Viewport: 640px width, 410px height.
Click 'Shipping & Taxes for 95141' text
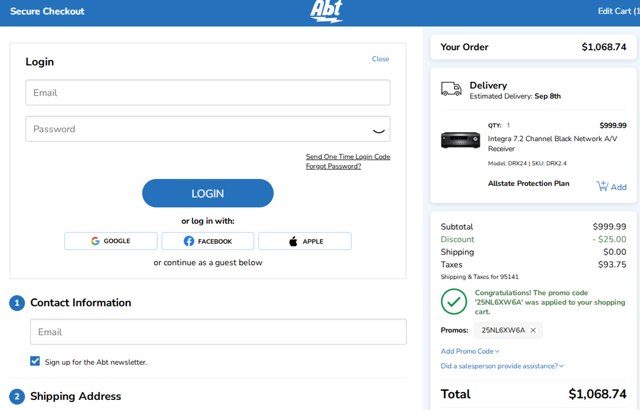click(x=480, y=277)
